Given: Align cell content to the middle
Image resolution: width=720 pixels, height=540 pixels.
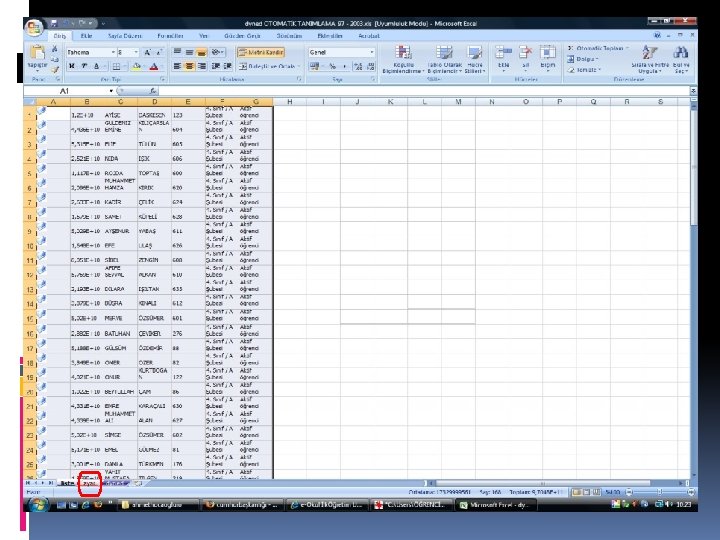Looking at the screenshot, I should [189, 52].
